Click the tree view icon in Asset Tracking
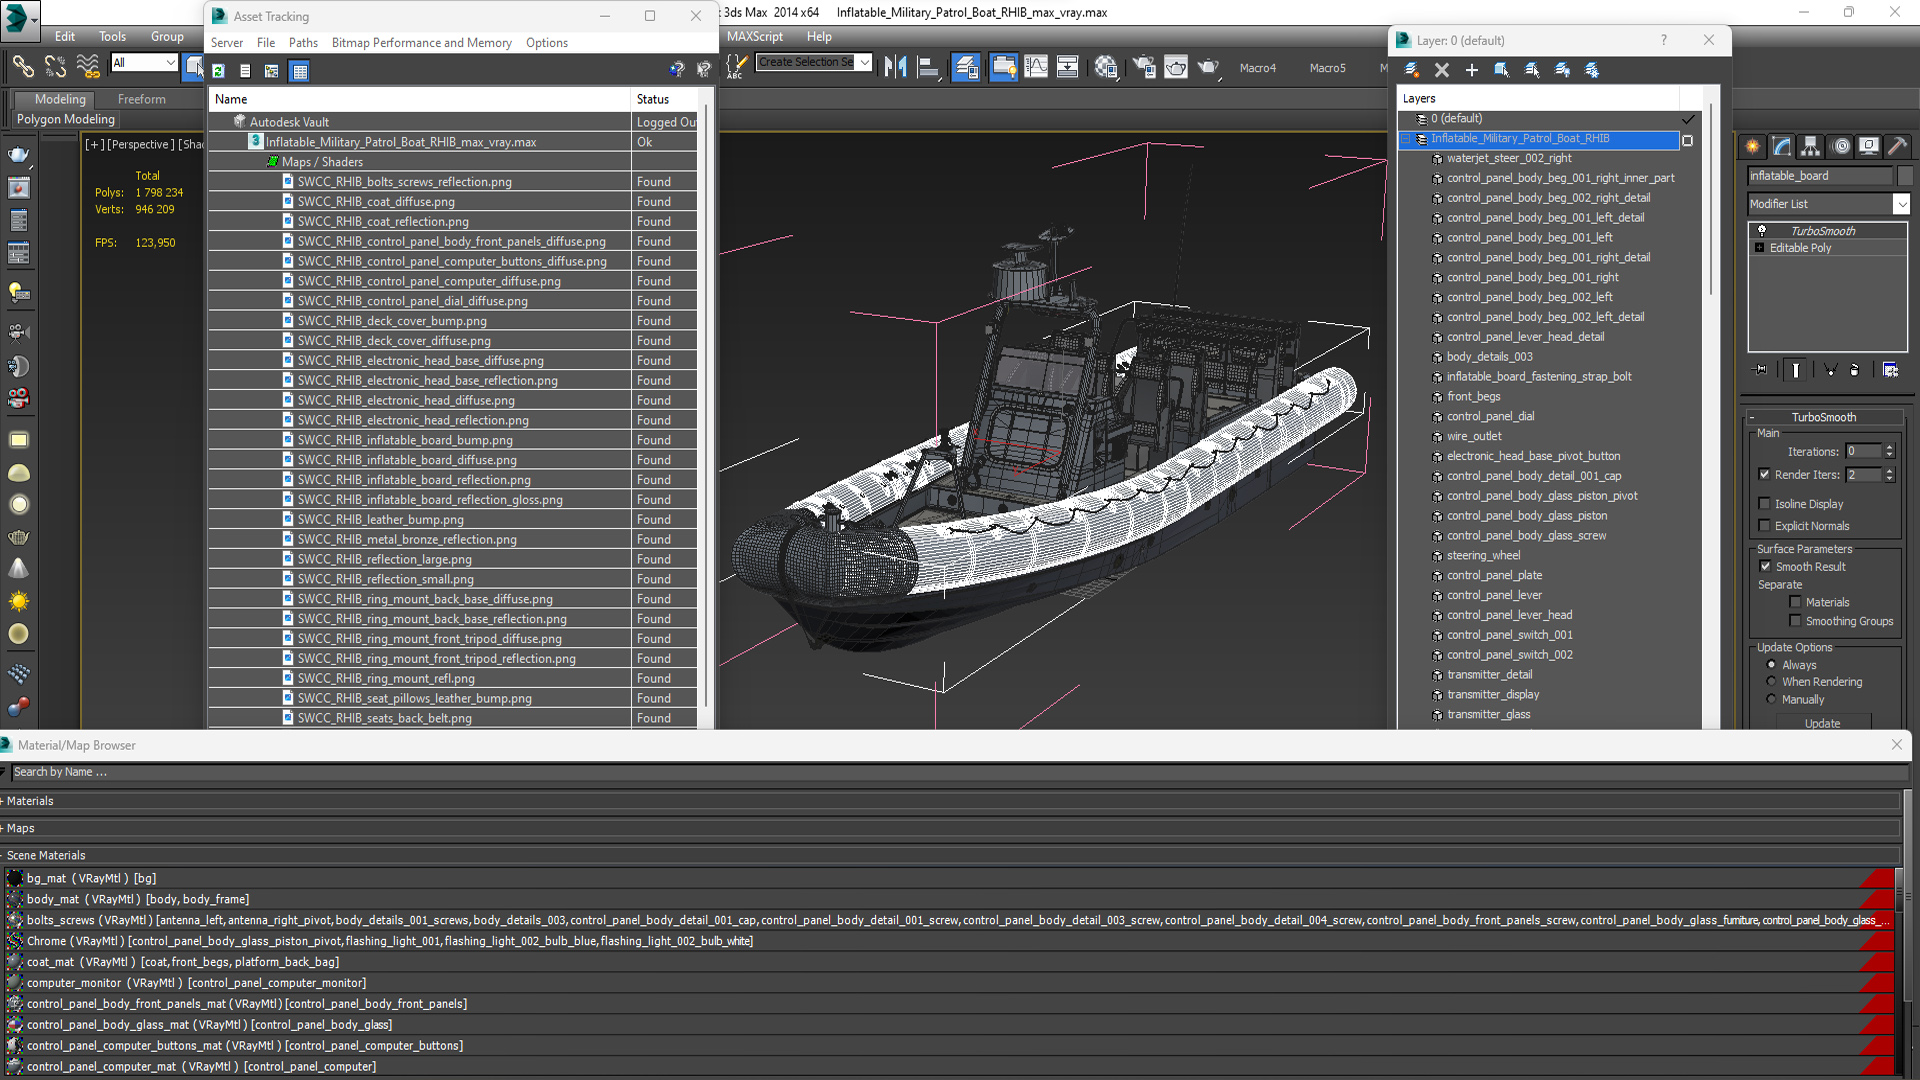 point(272,71)
